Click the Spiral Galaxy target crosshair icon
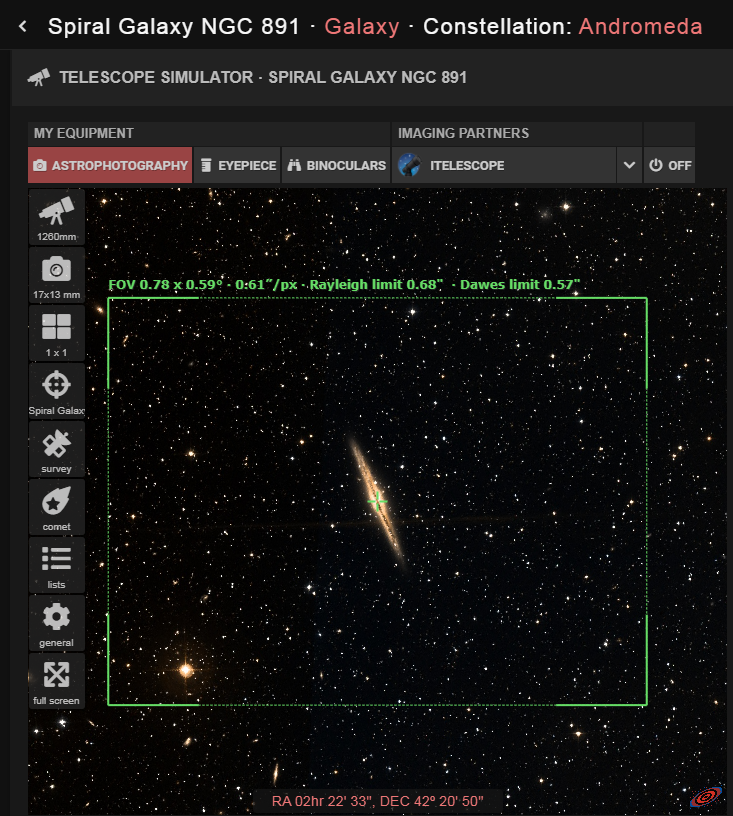Viewport: 733px width, 816px height. 56,391
